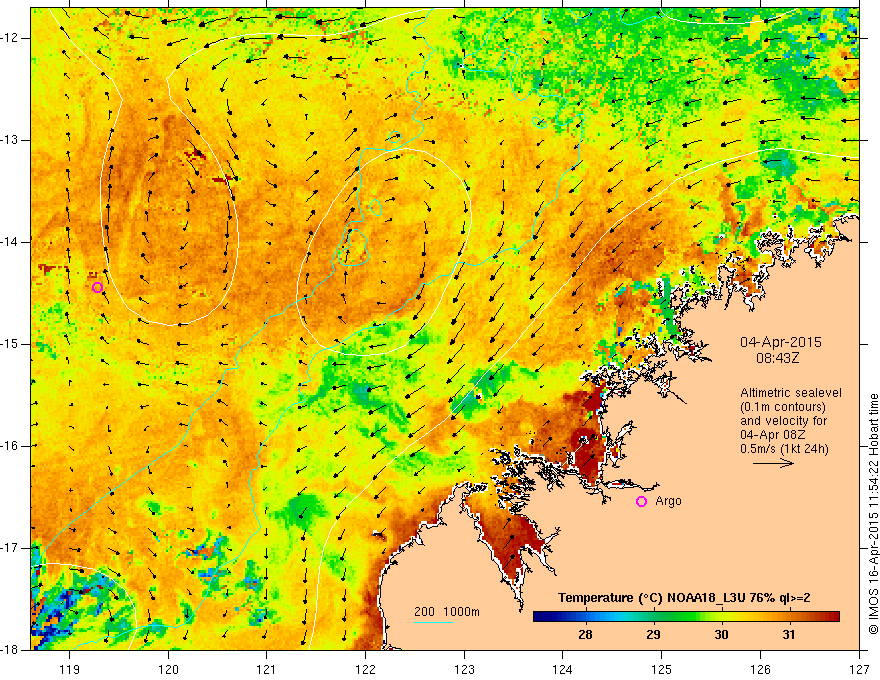This screenshot has height=680, width=880.
Task: Click the magenta Argo float marker near 119
Action: [x=97, y=287]
